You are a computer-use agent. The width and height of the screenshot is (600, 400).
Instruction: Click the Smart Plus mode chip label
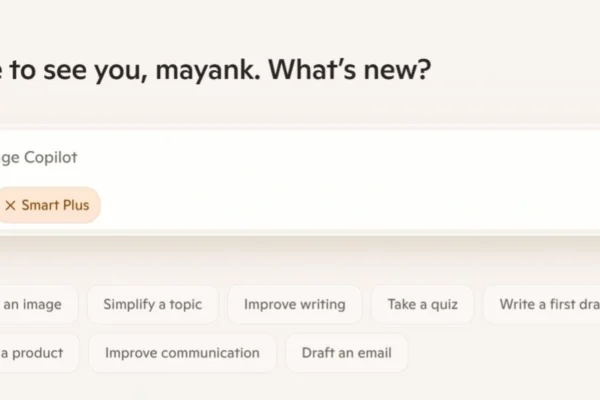coord(55,205)
